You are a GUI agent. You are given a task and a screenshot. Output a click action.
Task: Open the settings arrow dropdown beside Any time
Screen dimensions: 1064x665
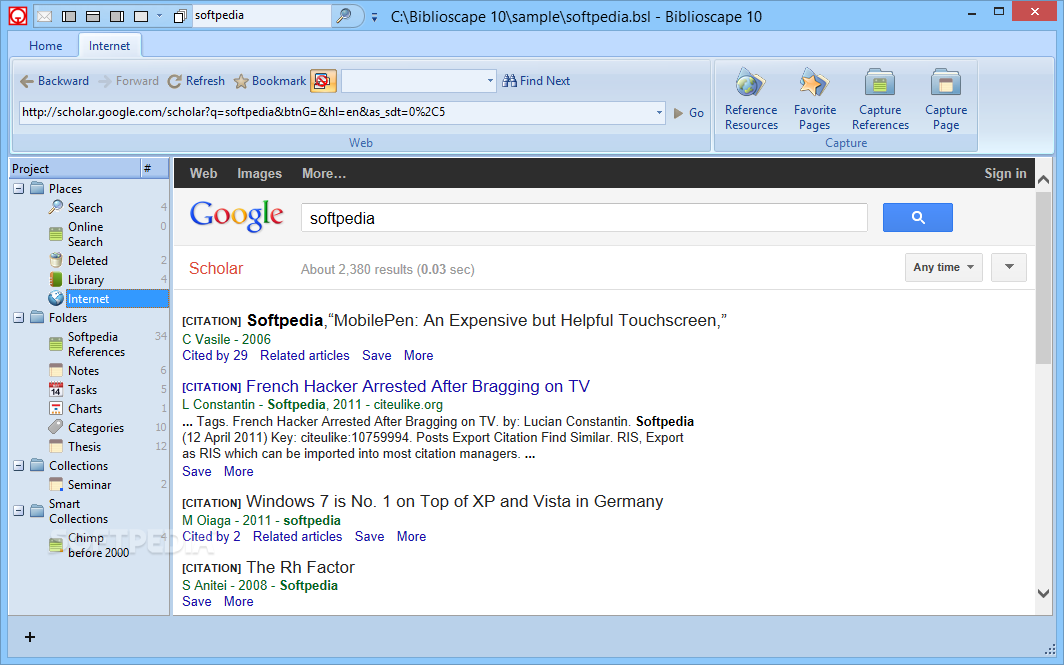(x=1009, y=267)
